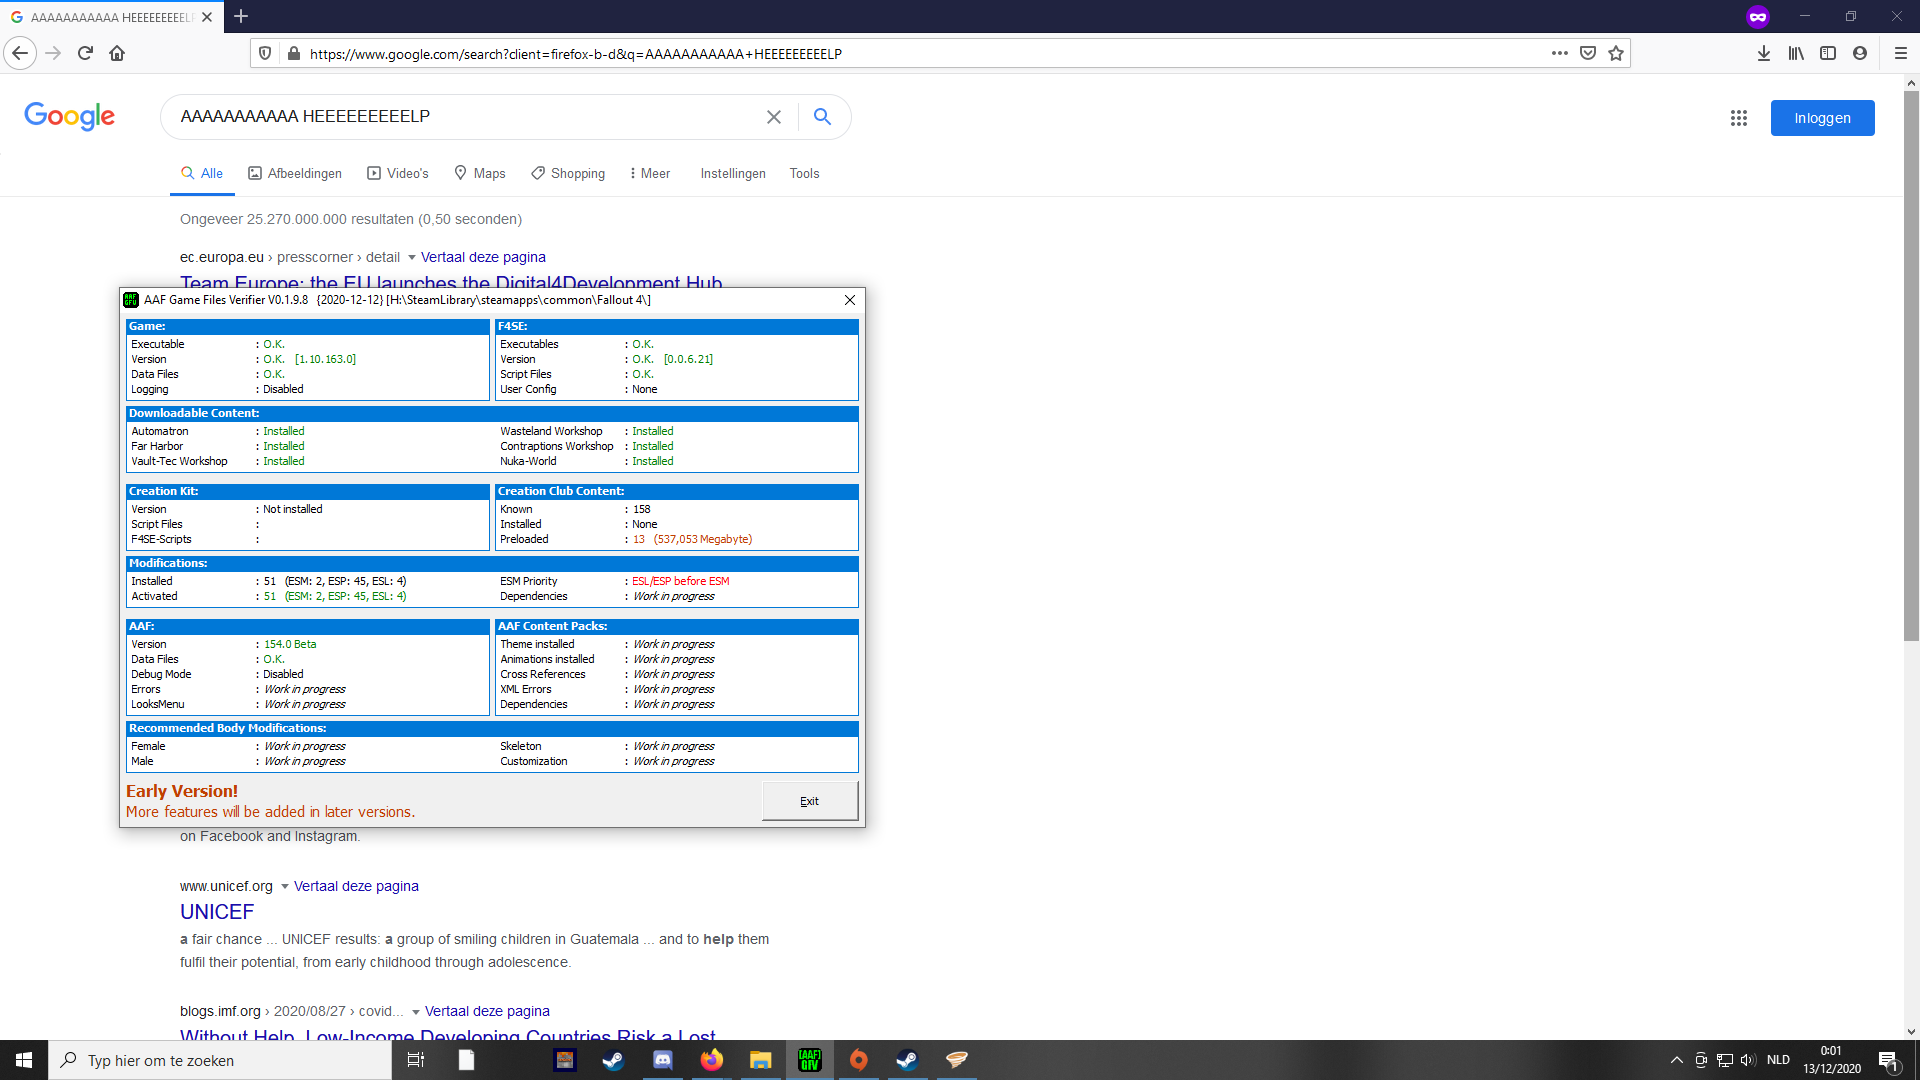The image size is (1920, 1080).
Task: Open tracking protection shield in address bar
Action: point(265,53)
